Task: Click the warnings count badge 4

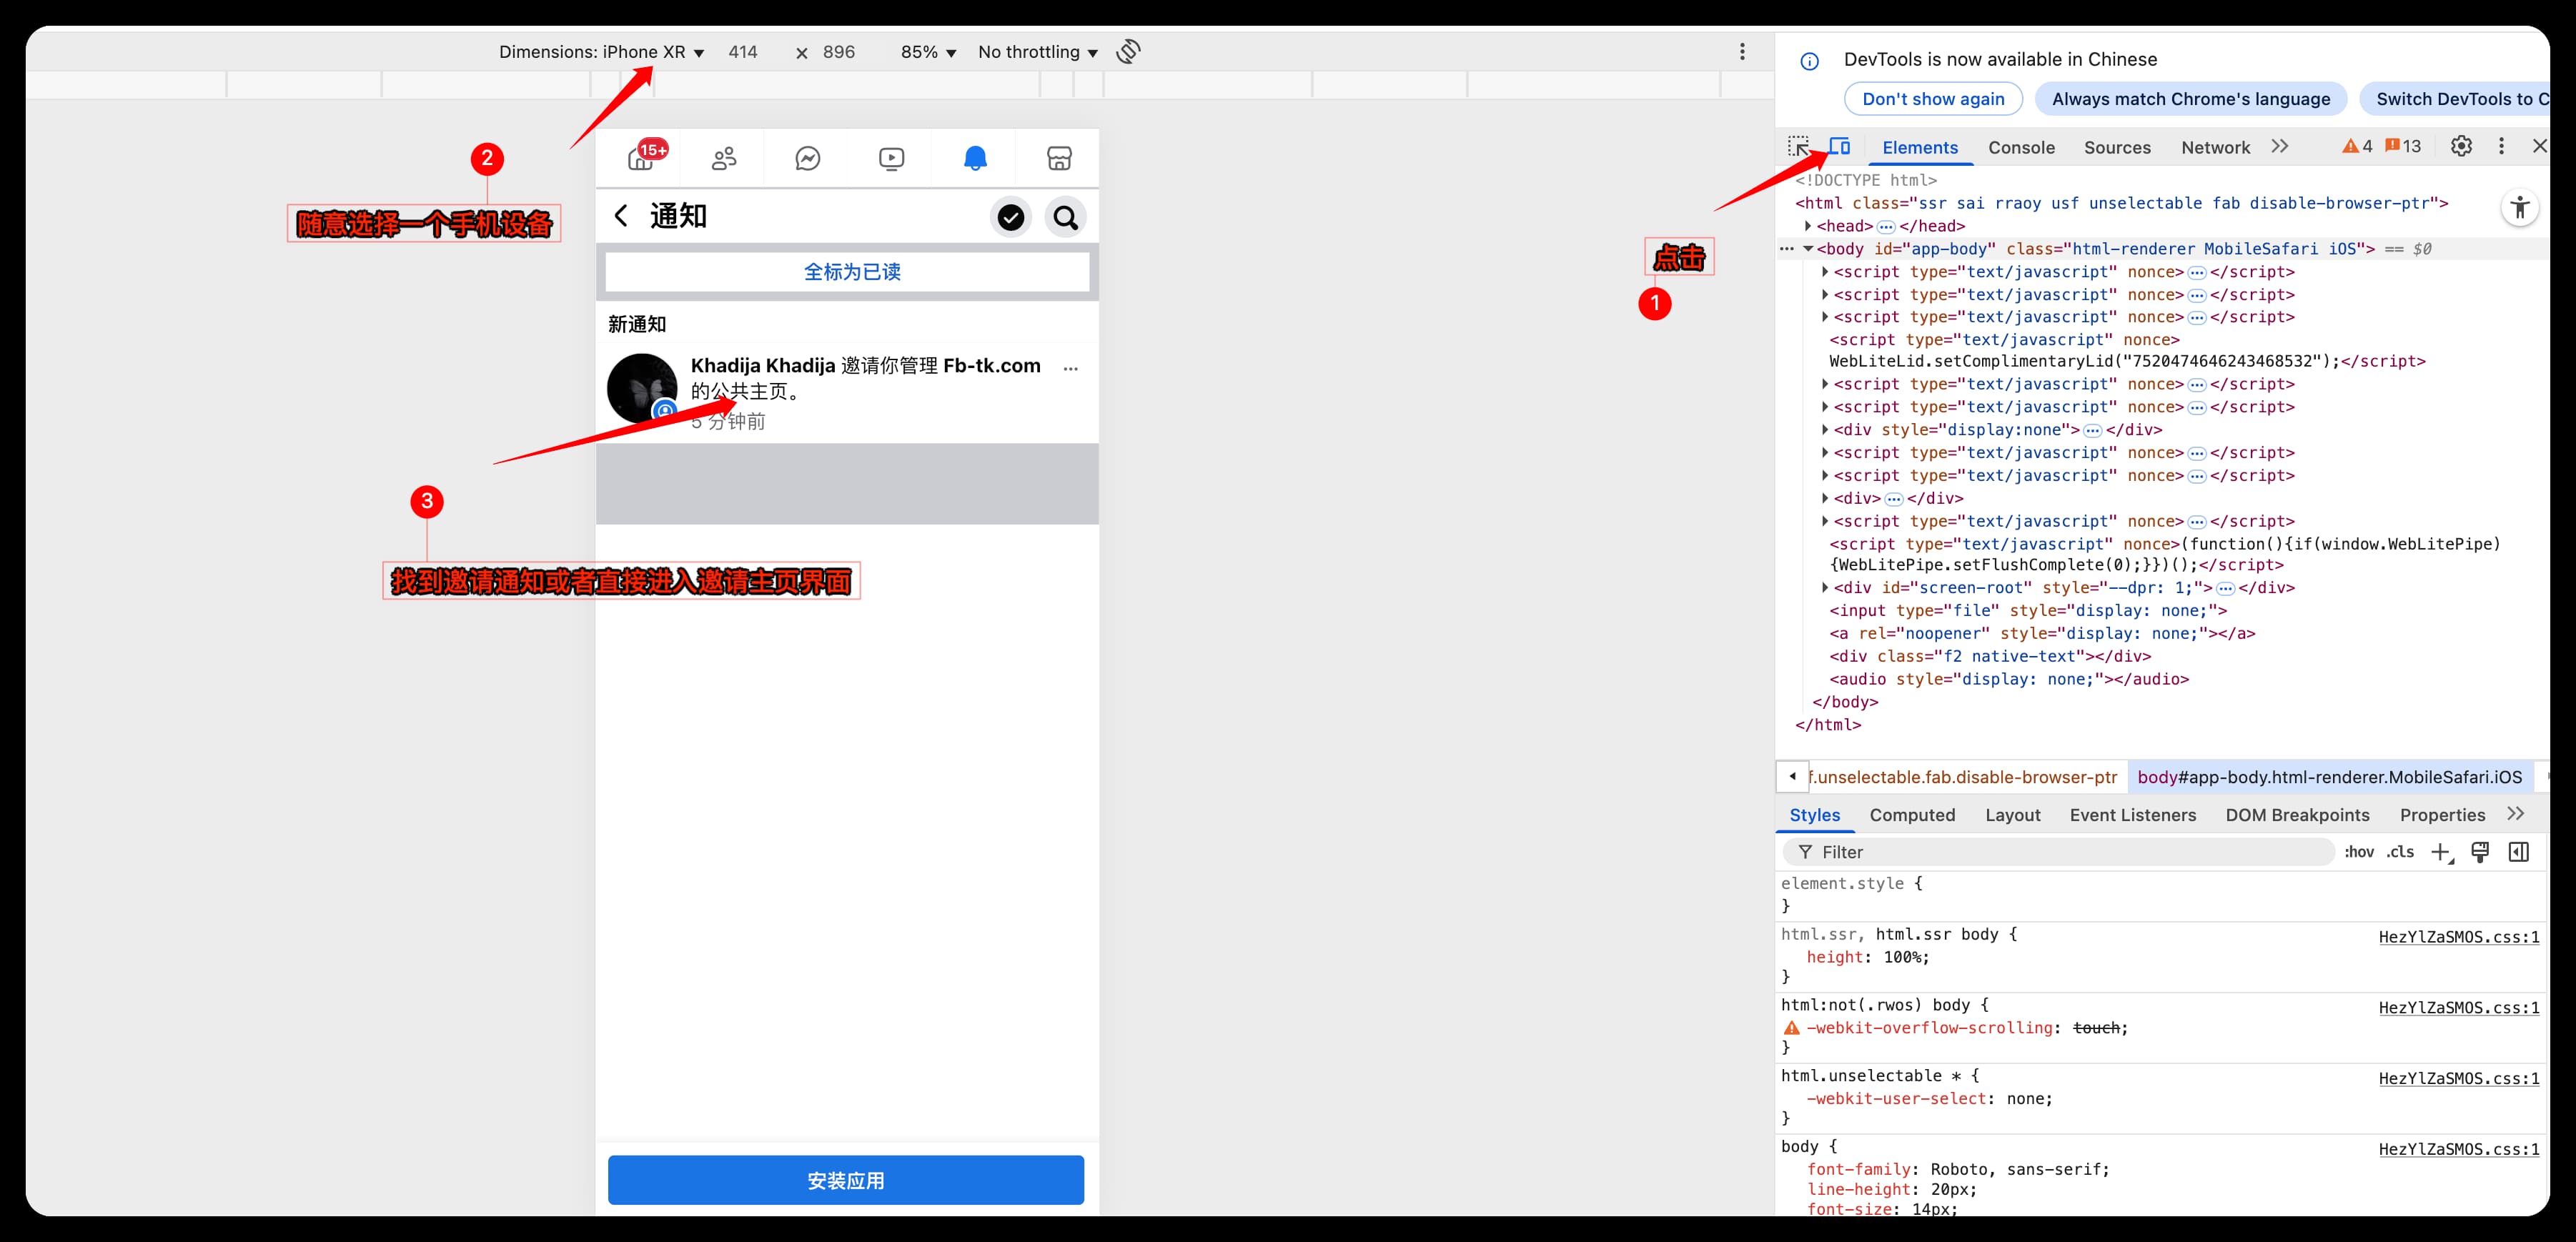Action: point(2357,146)
